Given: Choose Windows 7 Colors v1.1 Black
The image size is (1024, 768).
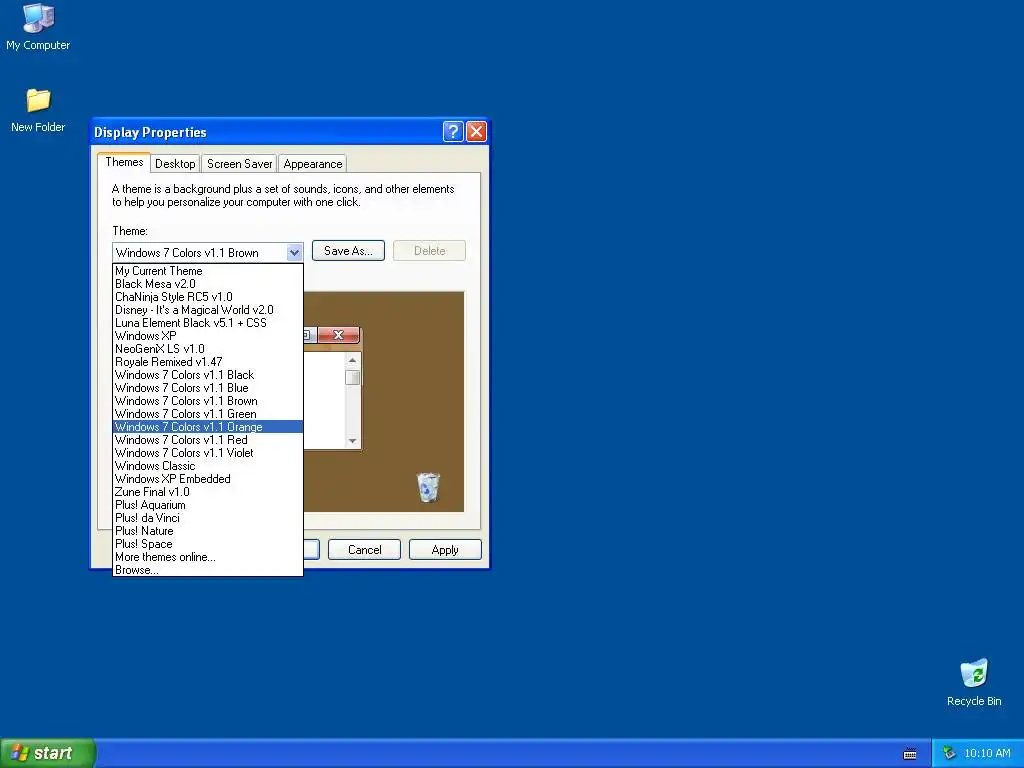Looking at the screenshot, I should coord(208,375).
